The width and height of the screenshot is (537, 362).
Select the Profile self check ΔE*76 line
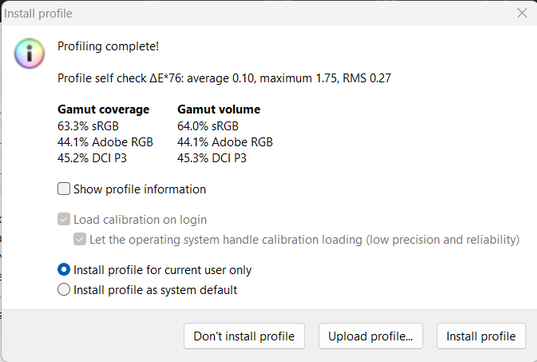point(224,78)
